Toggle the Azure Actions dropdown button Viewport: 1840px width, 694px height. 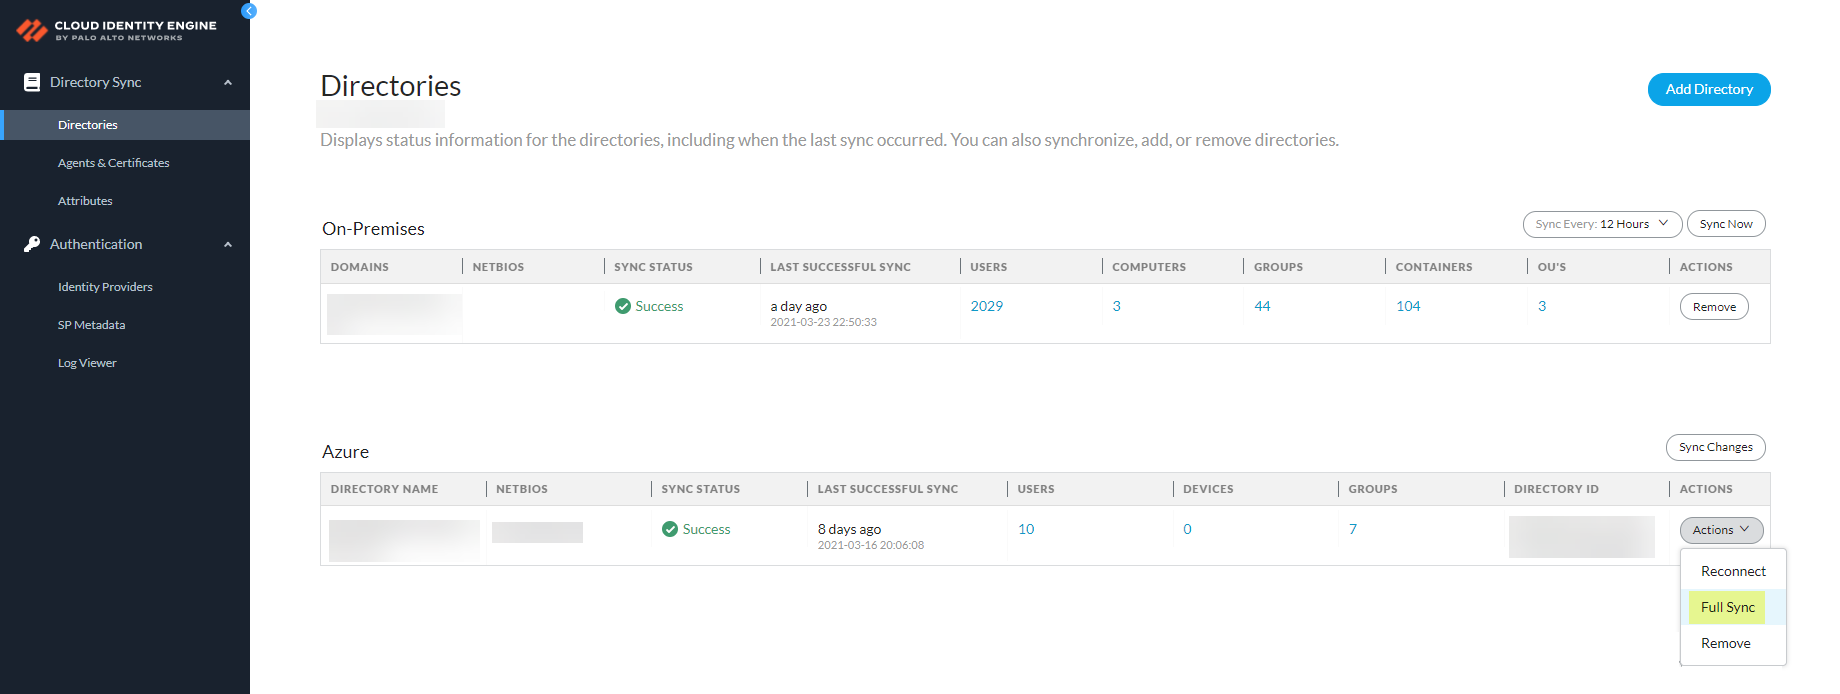pos(1721,530)
